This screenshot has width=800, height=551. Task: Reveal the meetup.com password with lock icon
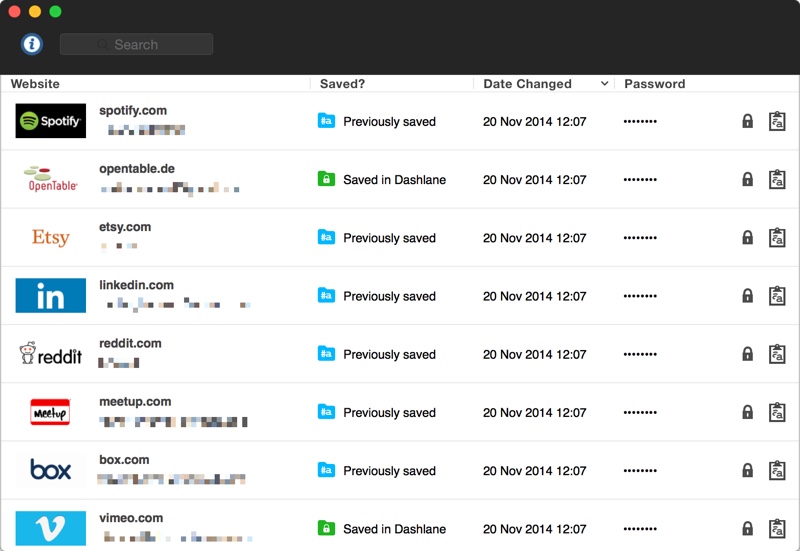(x=747, y=412)
